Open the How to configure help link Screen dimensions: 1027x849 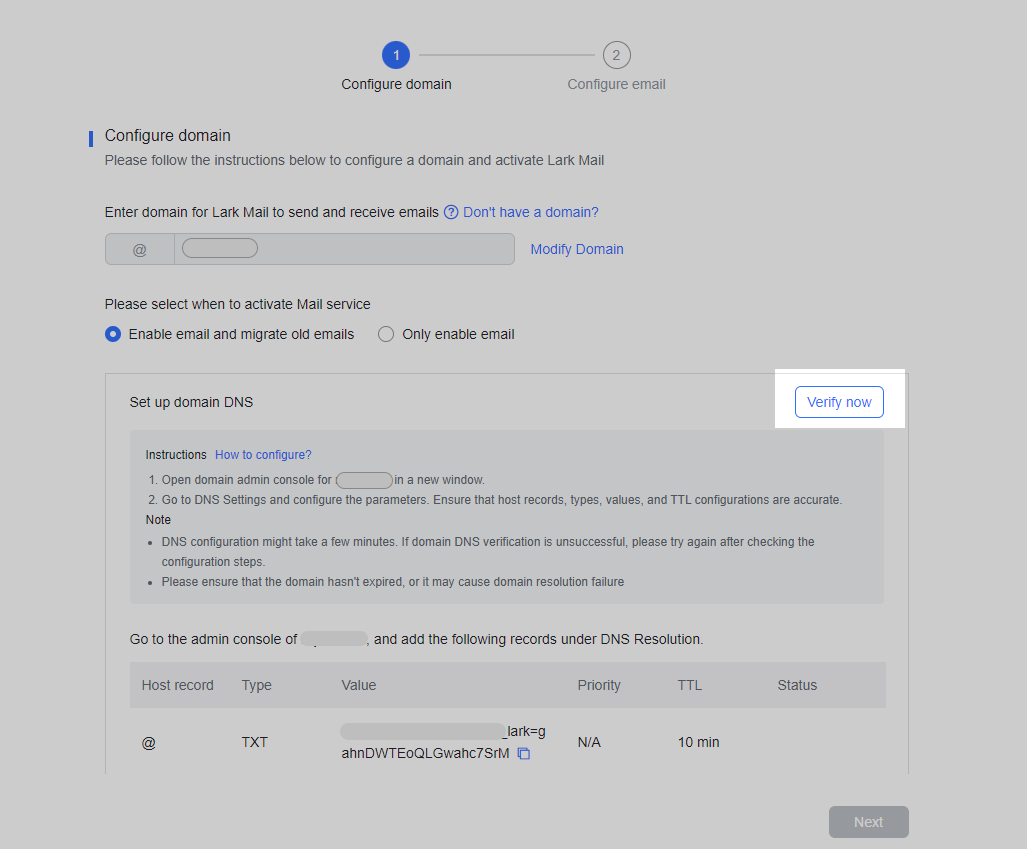click(x=263, y=454)
